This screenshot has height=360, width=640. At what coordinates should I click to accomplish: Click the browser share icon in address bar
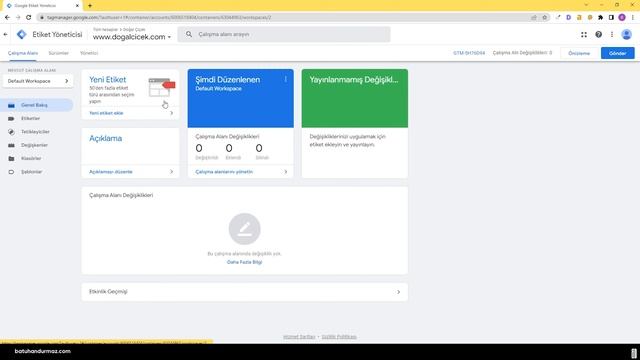point(534,18)
